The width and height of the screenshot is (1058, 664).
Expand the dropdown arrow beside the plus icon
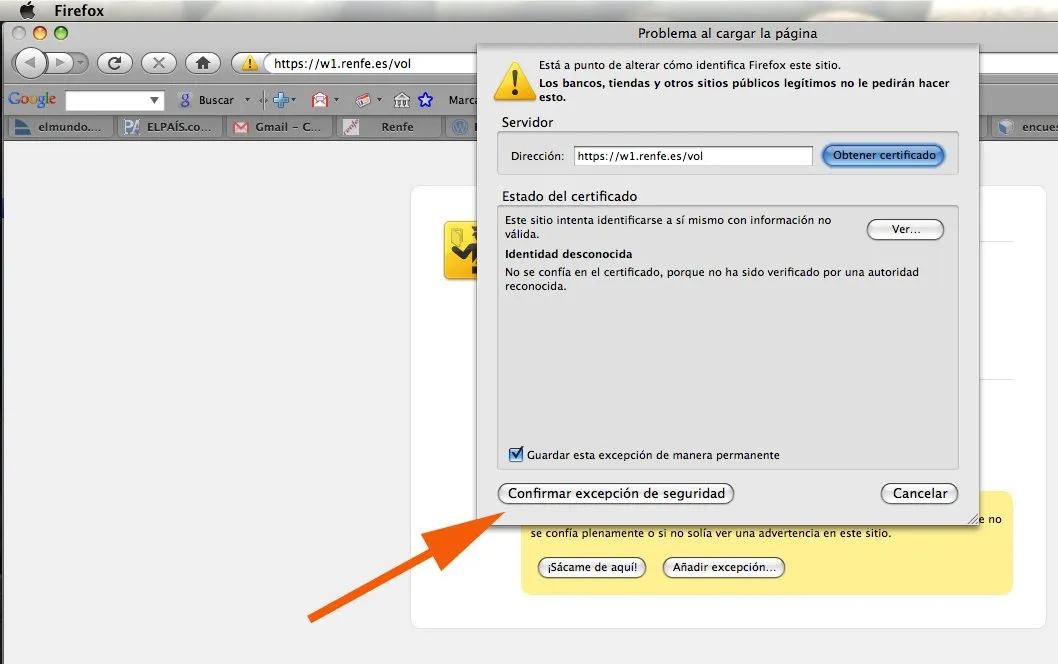294,100
